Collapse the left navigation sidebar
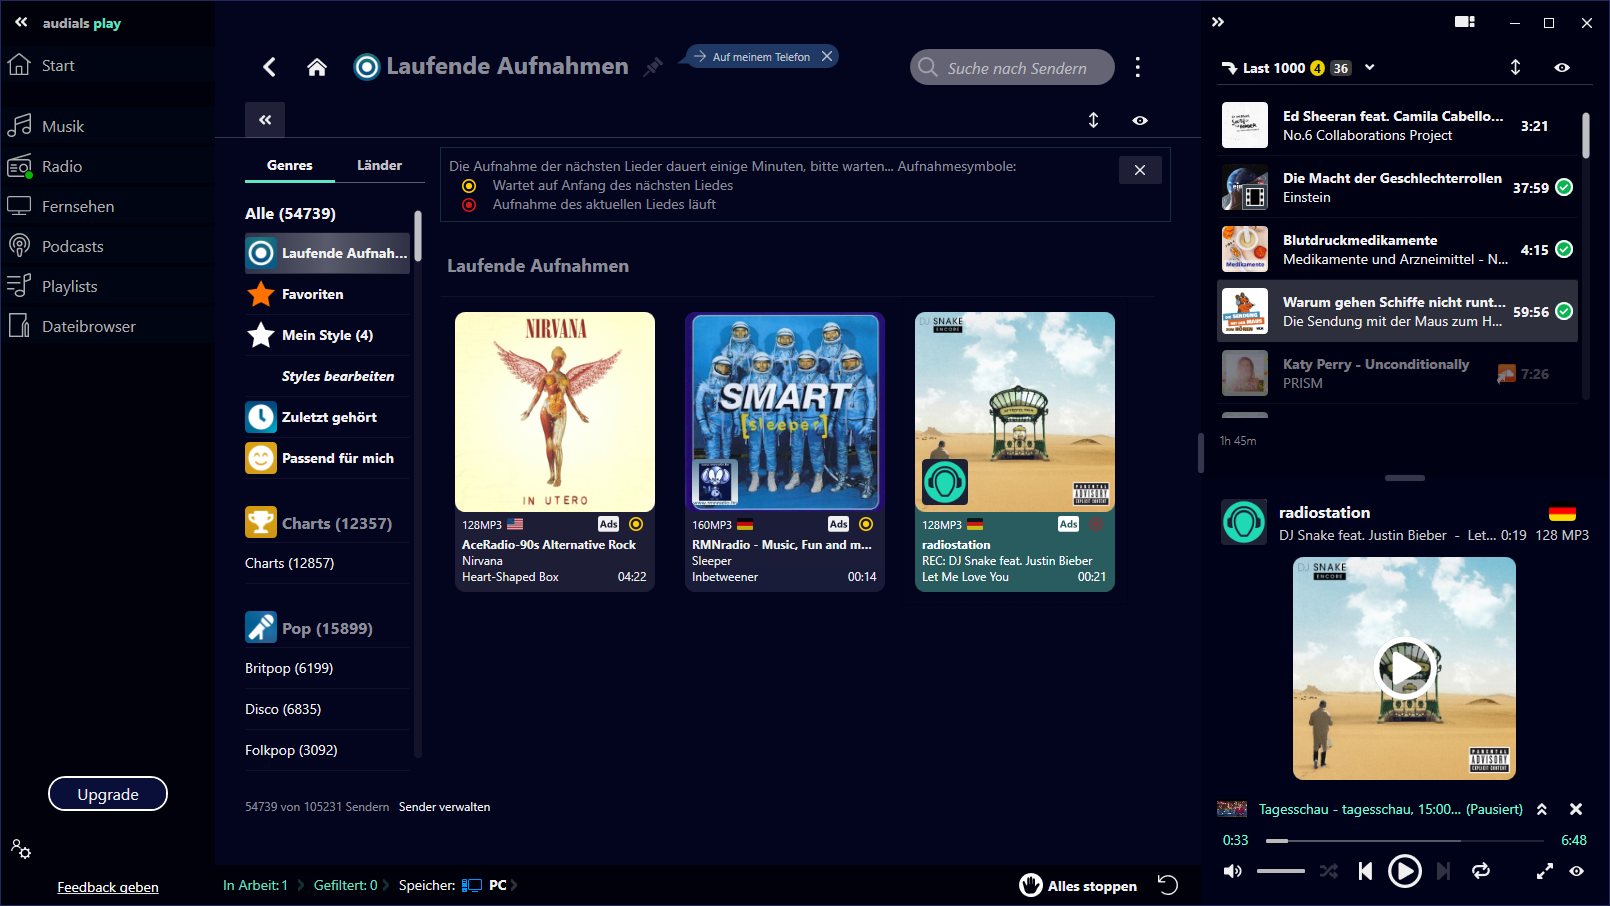The width and height of the screenshot is (1610, 906). (x=21, y=22)
